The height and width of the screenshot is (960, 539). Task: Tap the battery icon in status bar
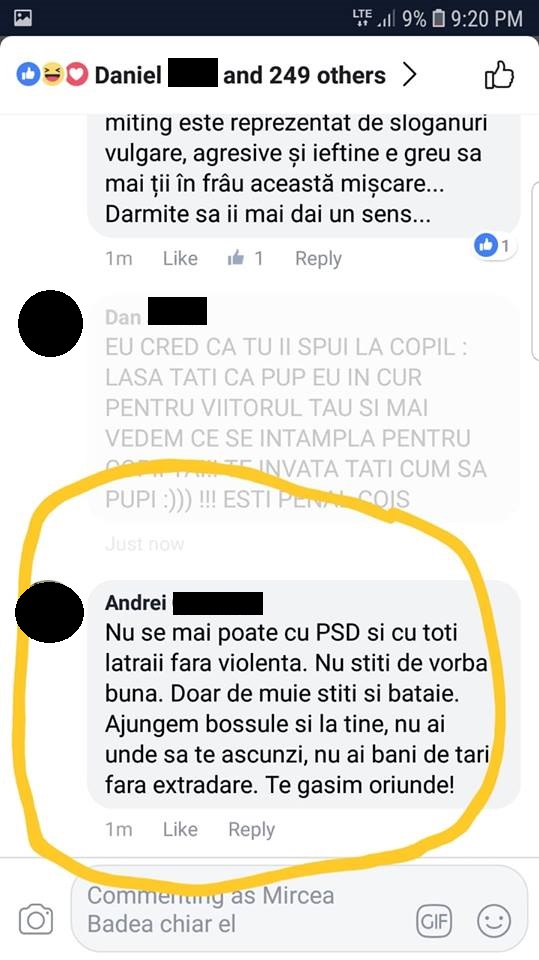(x=438, y=18)
